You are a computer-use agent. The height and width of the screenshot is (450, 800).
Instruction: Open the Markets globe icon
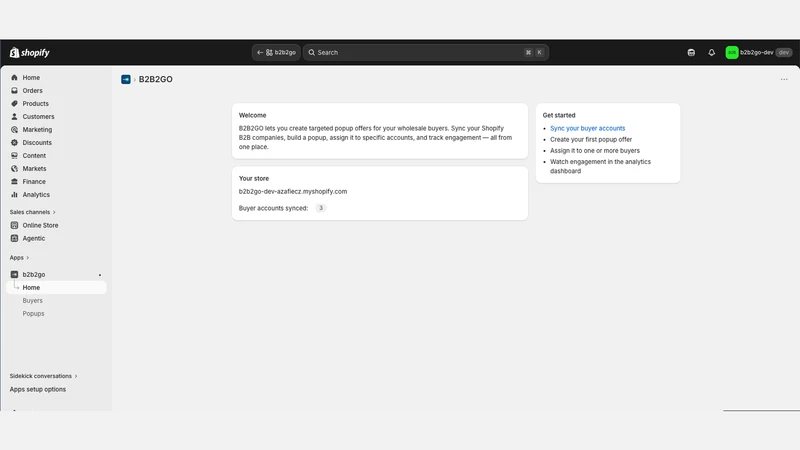click(x=14, y=168)
